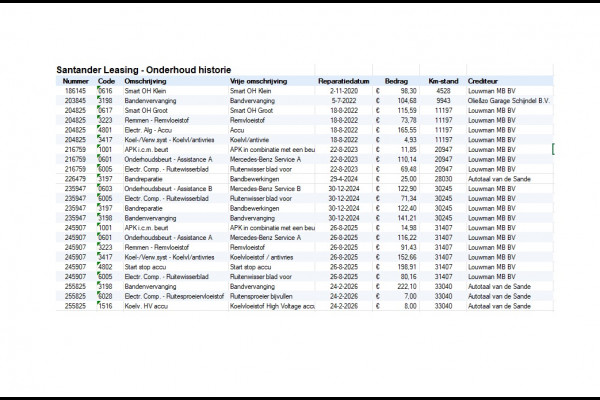This screenshot has height=400, width=600.
Task: Click code cell 4801
Action: coord(105,130)
